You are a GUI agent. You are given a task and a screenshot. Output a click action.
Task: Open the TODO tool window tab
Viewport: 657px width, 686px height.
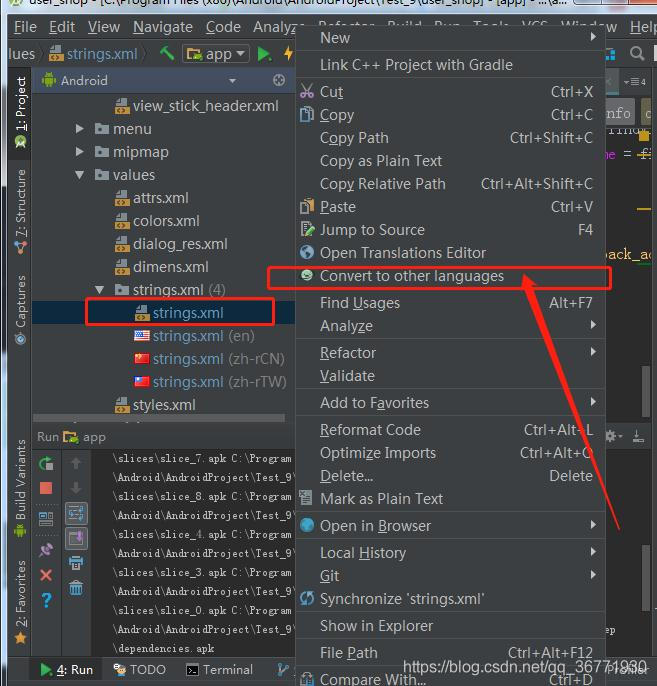click(140, 669)
